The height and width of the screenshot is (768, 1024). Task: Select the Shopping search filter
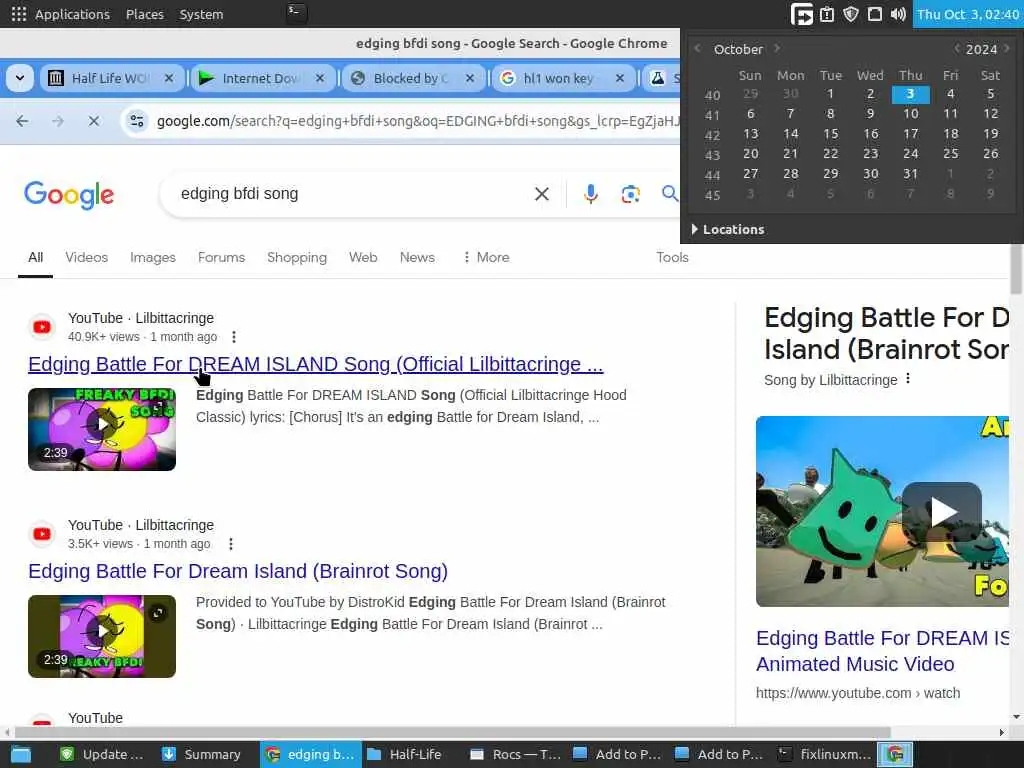pos(296,257)
